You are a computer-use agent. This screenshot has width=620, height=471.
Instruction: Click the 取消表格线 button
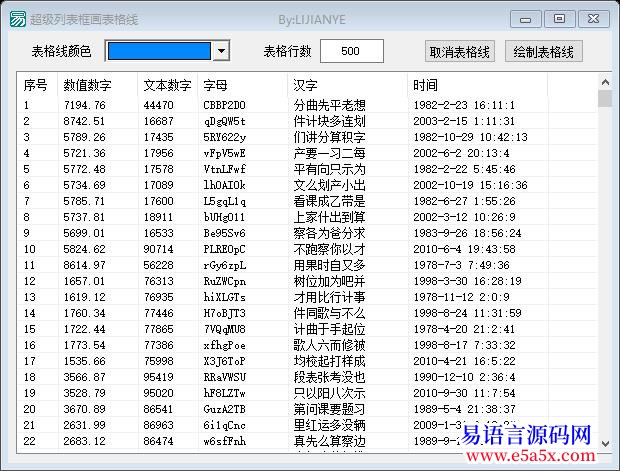pos(459,51)
